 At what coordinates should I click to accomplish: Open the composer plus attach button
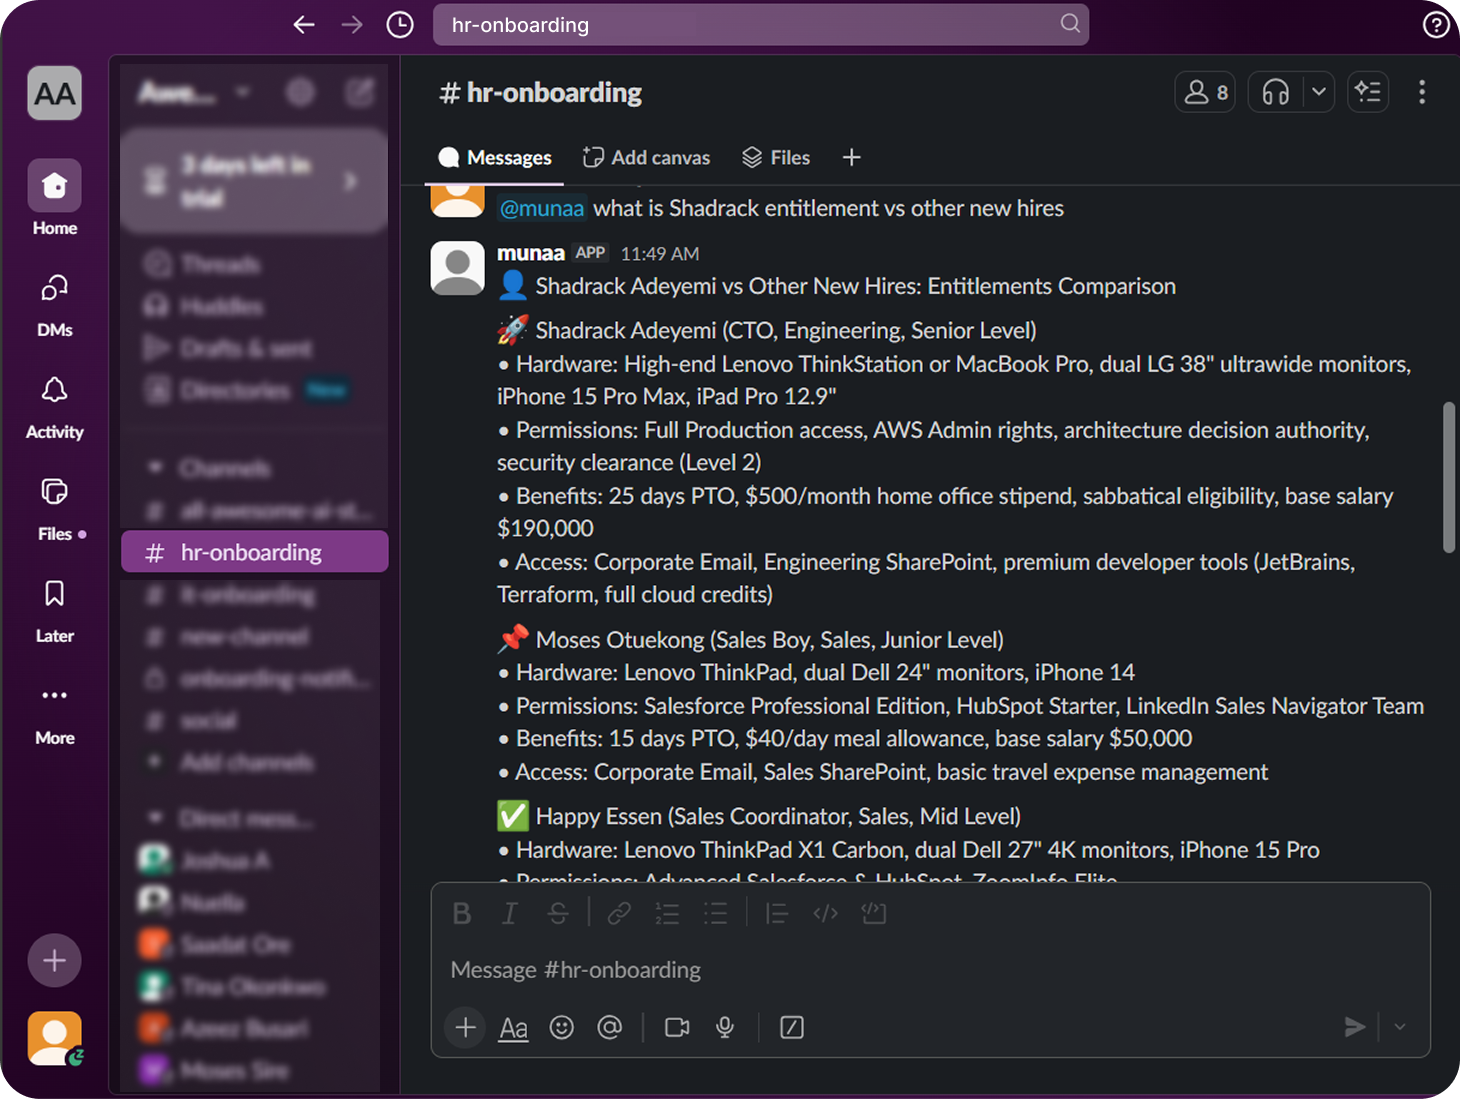466,1027
